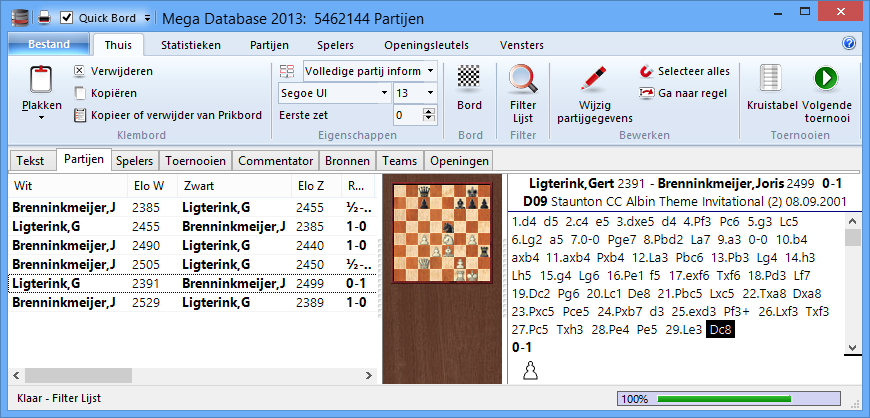The width and height of the screenshot is (870, 418).
Task: Click the move 29.Le3 in the notation
Action: pos(682,330)
